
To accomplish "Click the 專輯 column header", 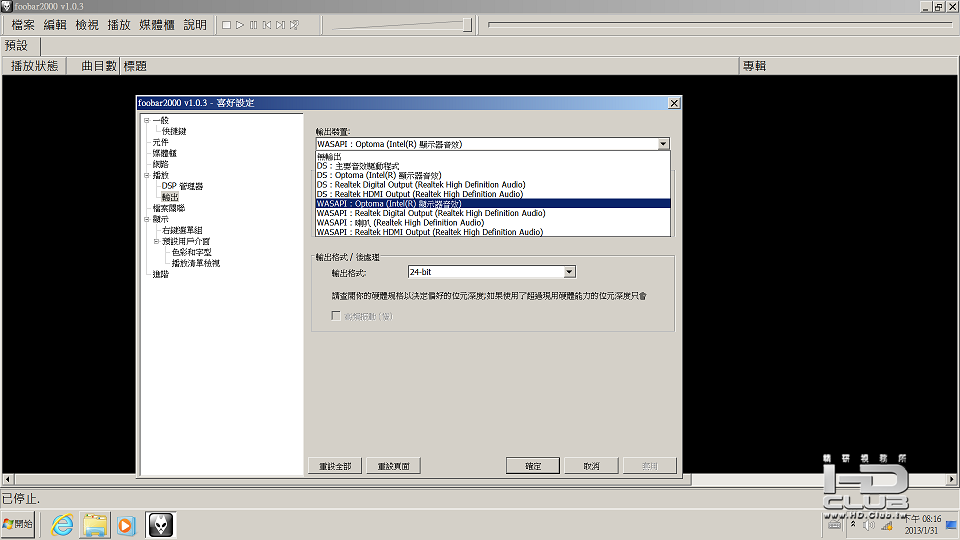I will click(x=848, y=66).
